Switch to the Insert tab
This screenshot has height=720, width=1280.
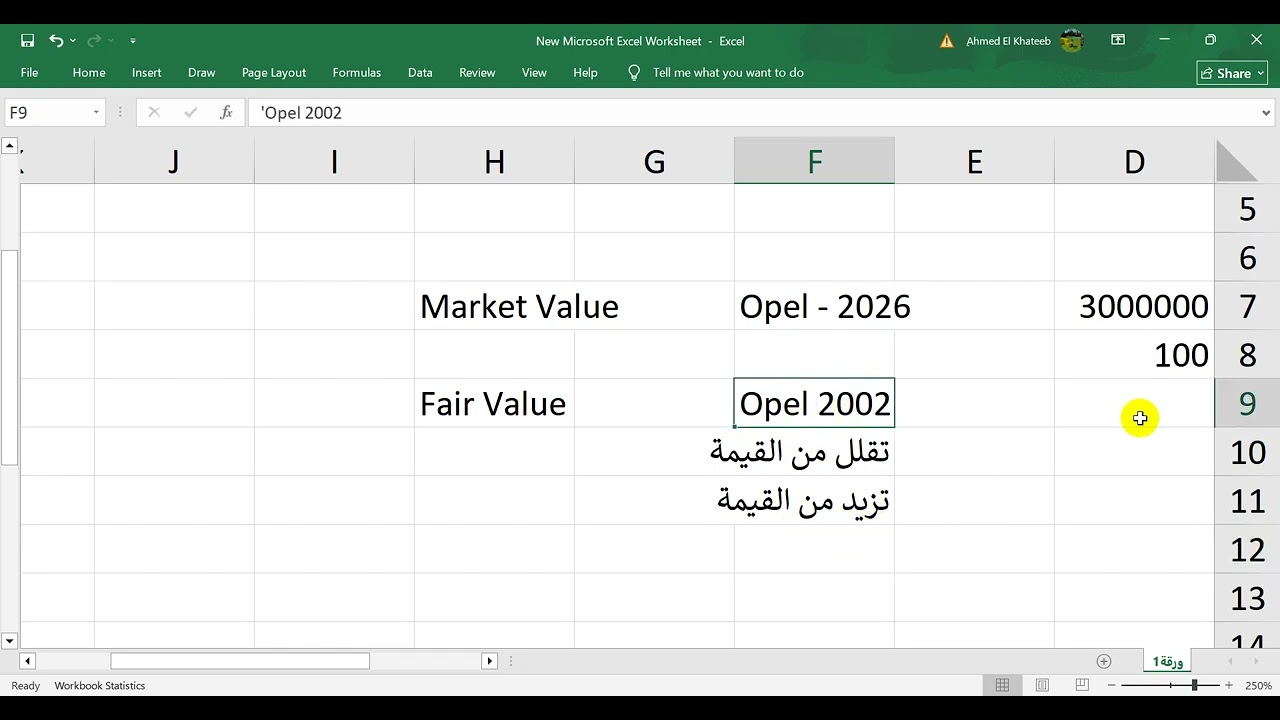click(147, 73)
